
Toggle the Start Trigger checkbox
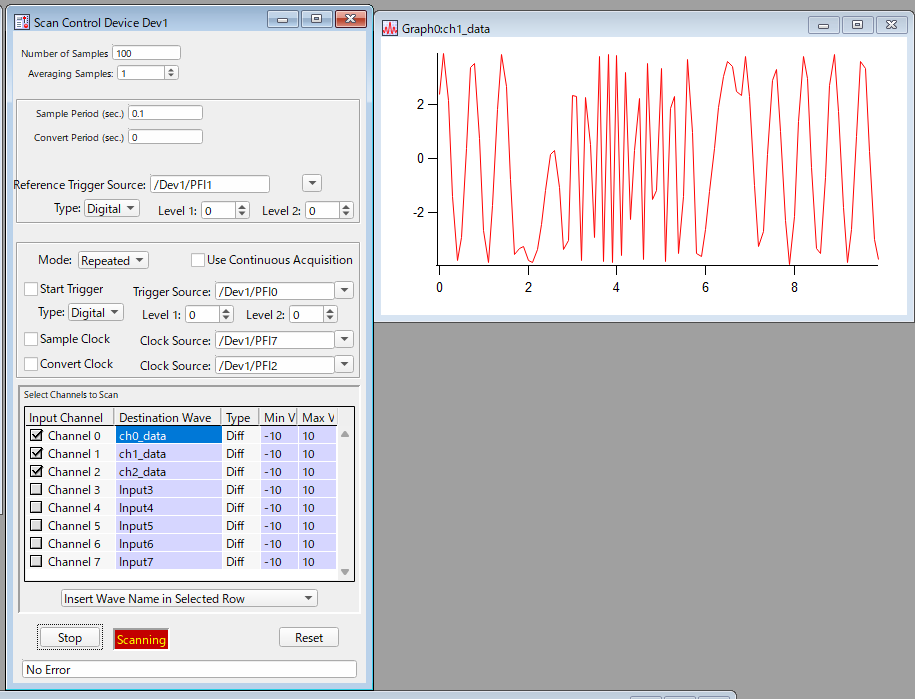click(31, 289)
